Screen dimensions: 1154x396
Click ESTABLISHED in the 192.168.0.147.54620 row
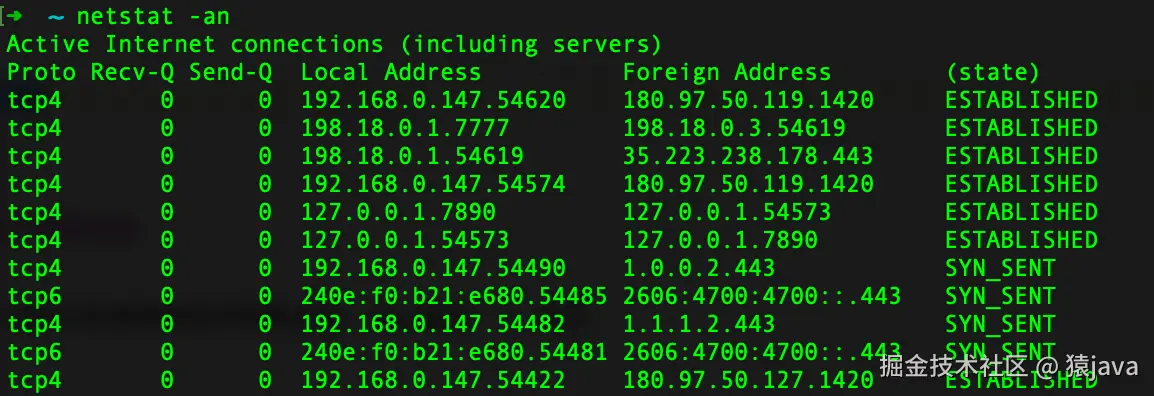point(1022,100)
